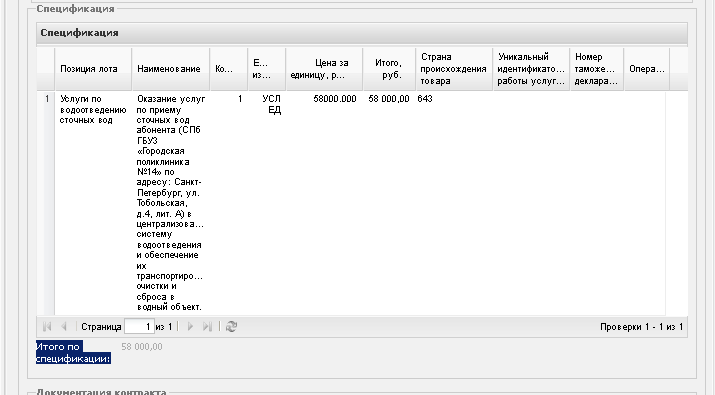Click the 58 000,00 specification total value
The image size is (715, 395).
pos(142,347)
